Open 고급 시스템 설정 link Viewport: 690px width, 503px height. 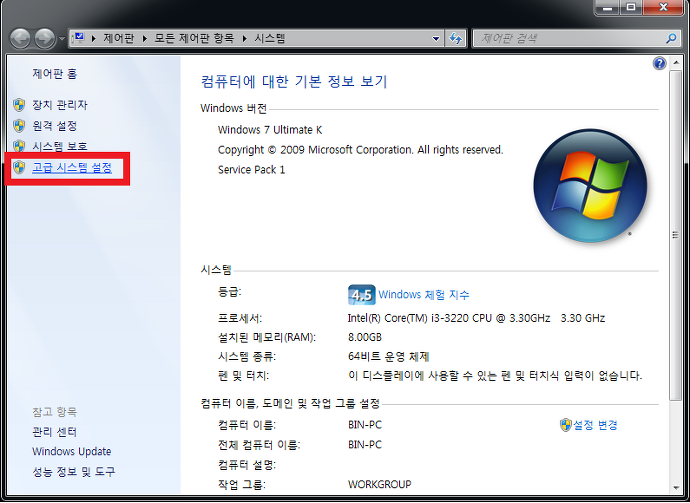click(x=72, y=168)
